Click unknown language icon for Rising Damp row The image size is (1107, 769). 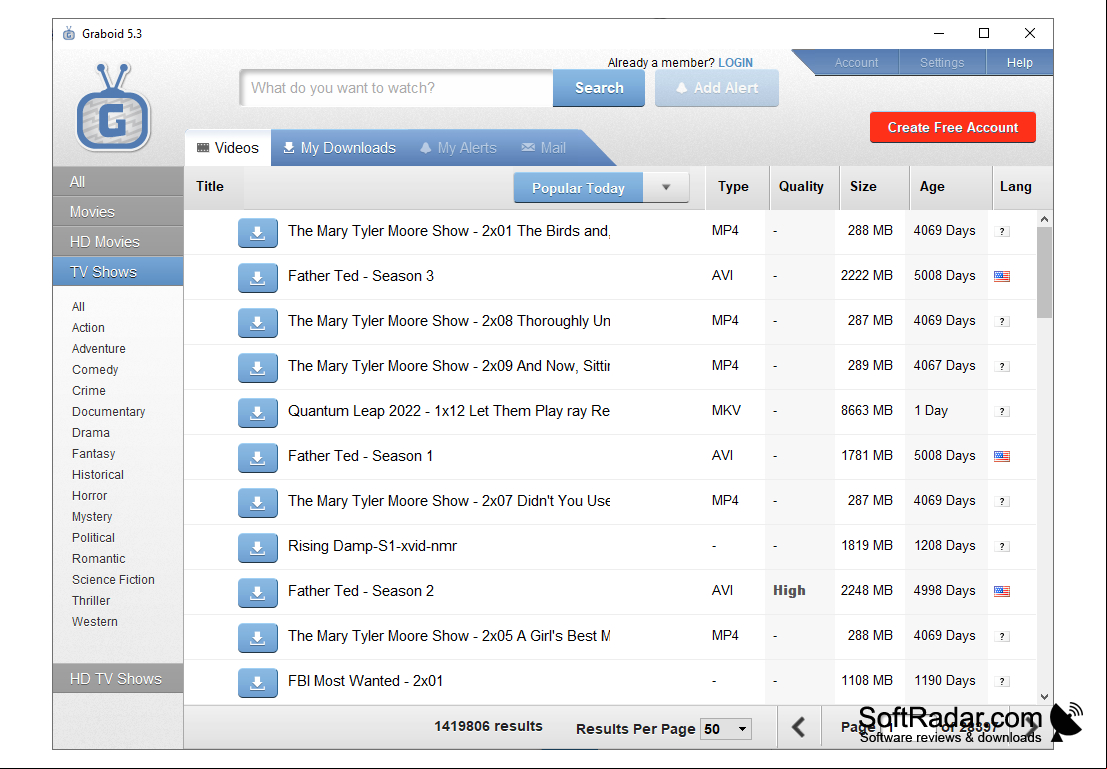click(x=1002, y=546)
